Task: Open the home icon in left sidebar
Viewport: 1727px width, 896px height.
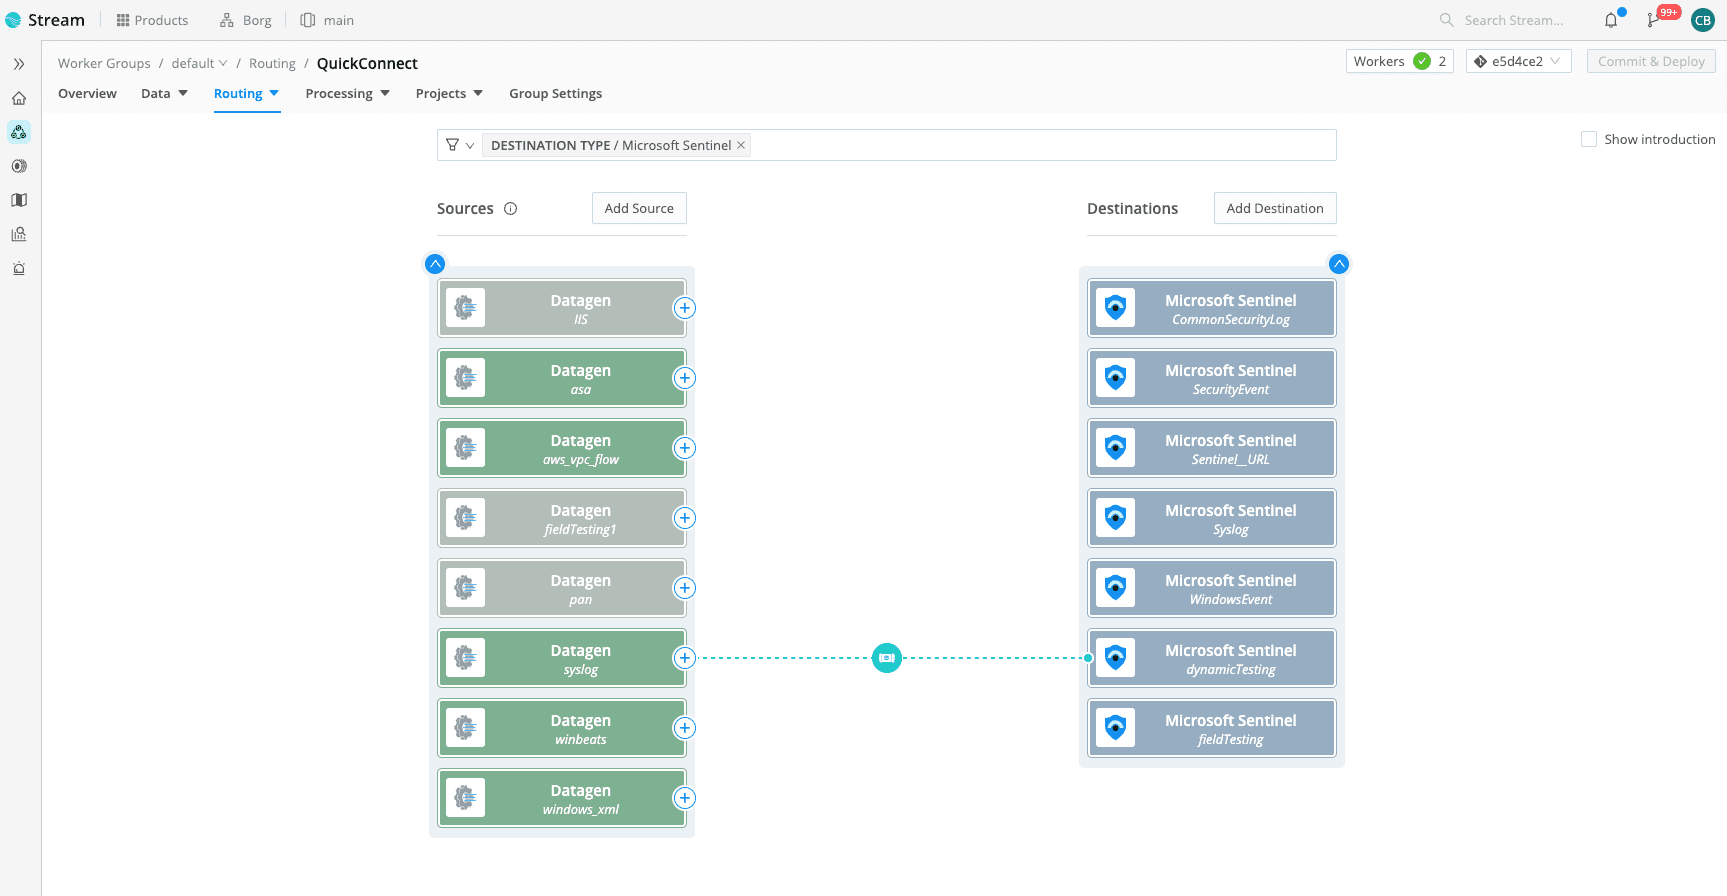Action: tap(19, 98)
